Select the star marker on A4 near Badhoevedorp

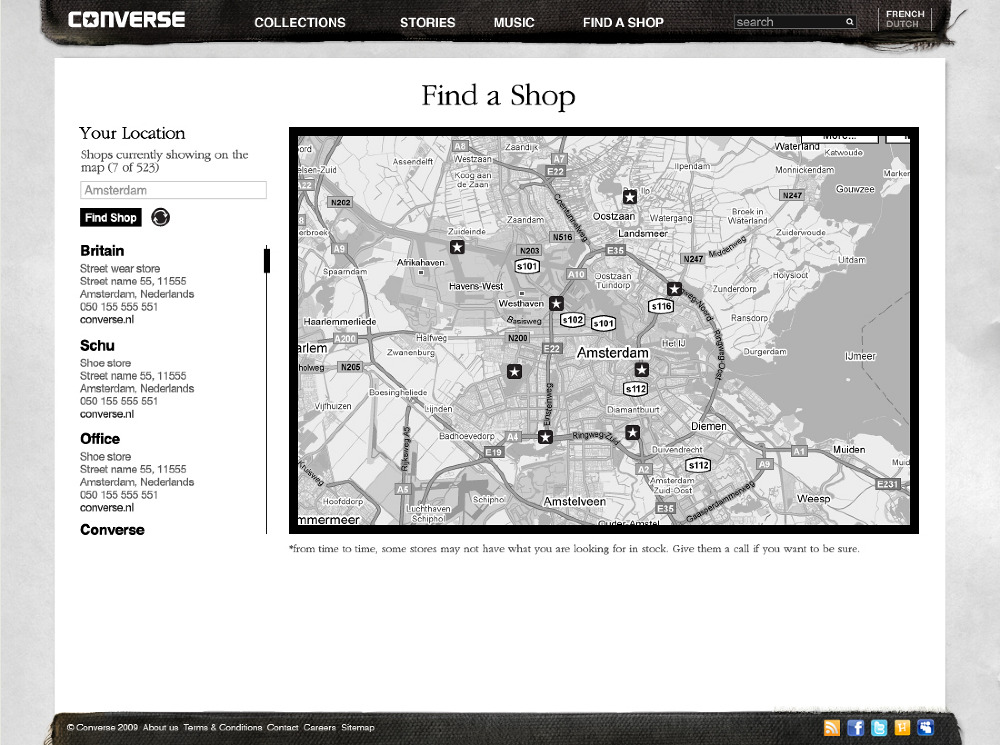click(x=545, y=438)
